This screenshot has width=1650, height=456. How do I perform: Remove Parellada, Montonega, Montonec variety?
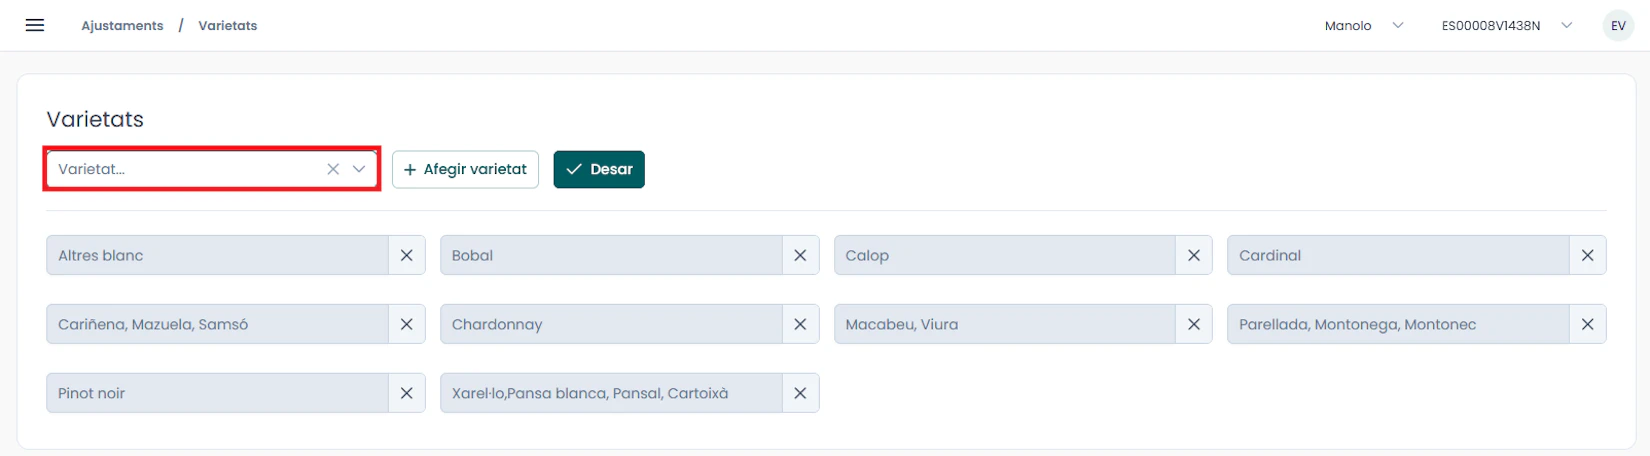(1587, 324)
